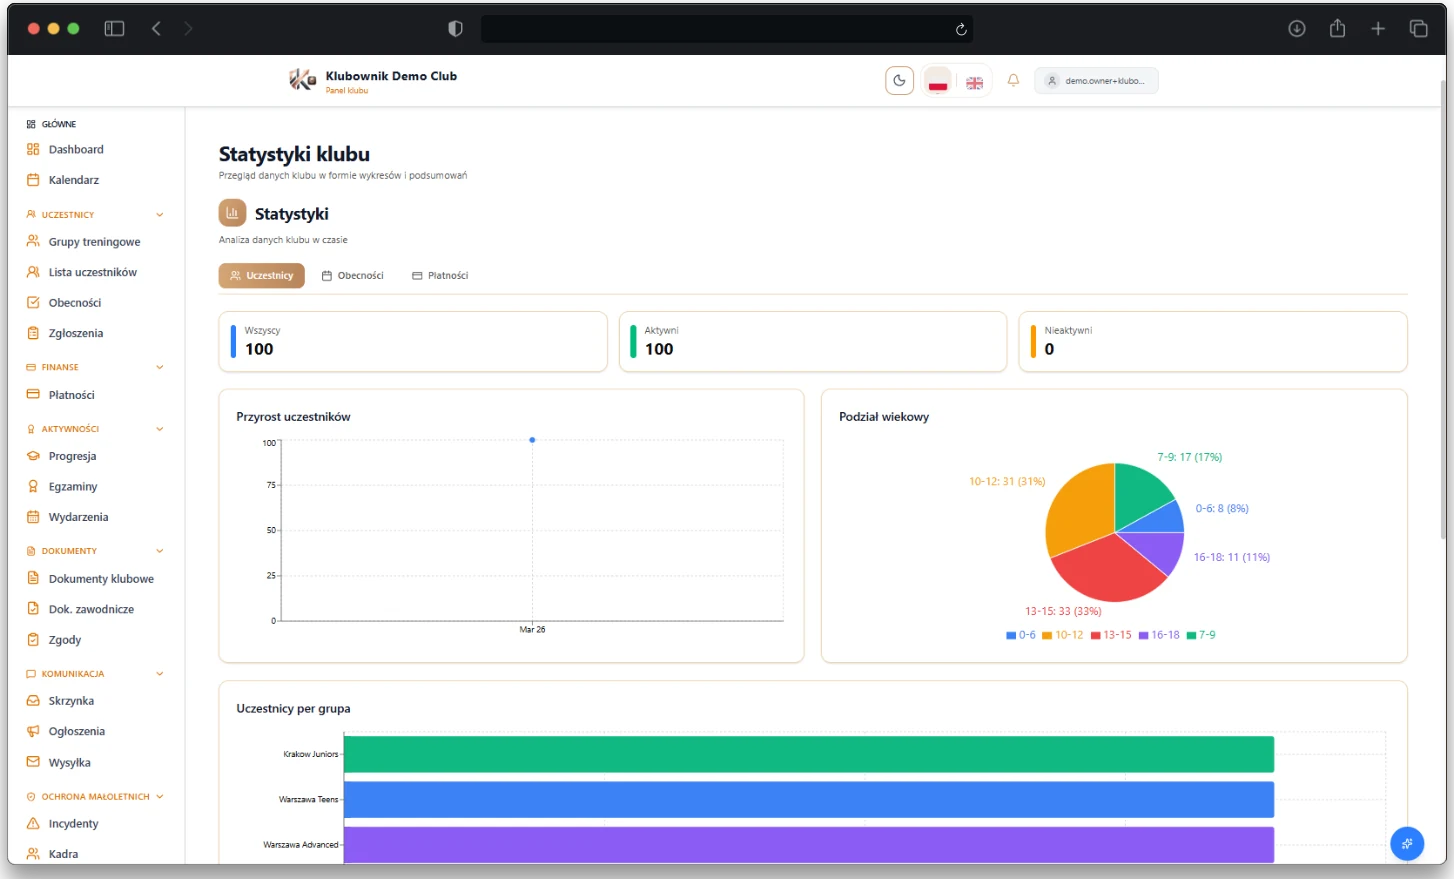
Task: Enable dark mode with the moon icon
Action: click(x=898, y=80)
